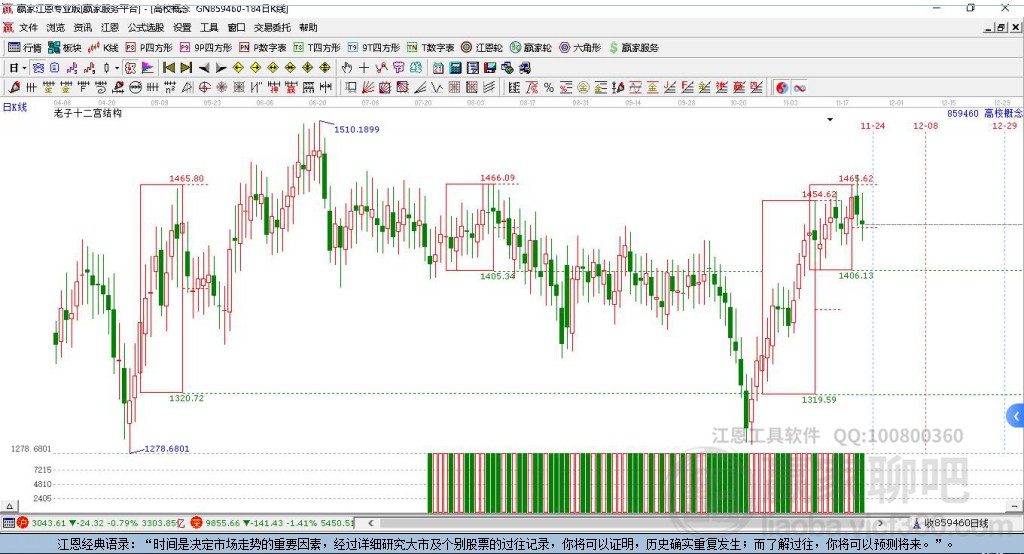Viewport: 1024px width, 554px height.
Task: Click the red-blue yin-yang icon
Action: pyautogui.click(x=782, y=88)
